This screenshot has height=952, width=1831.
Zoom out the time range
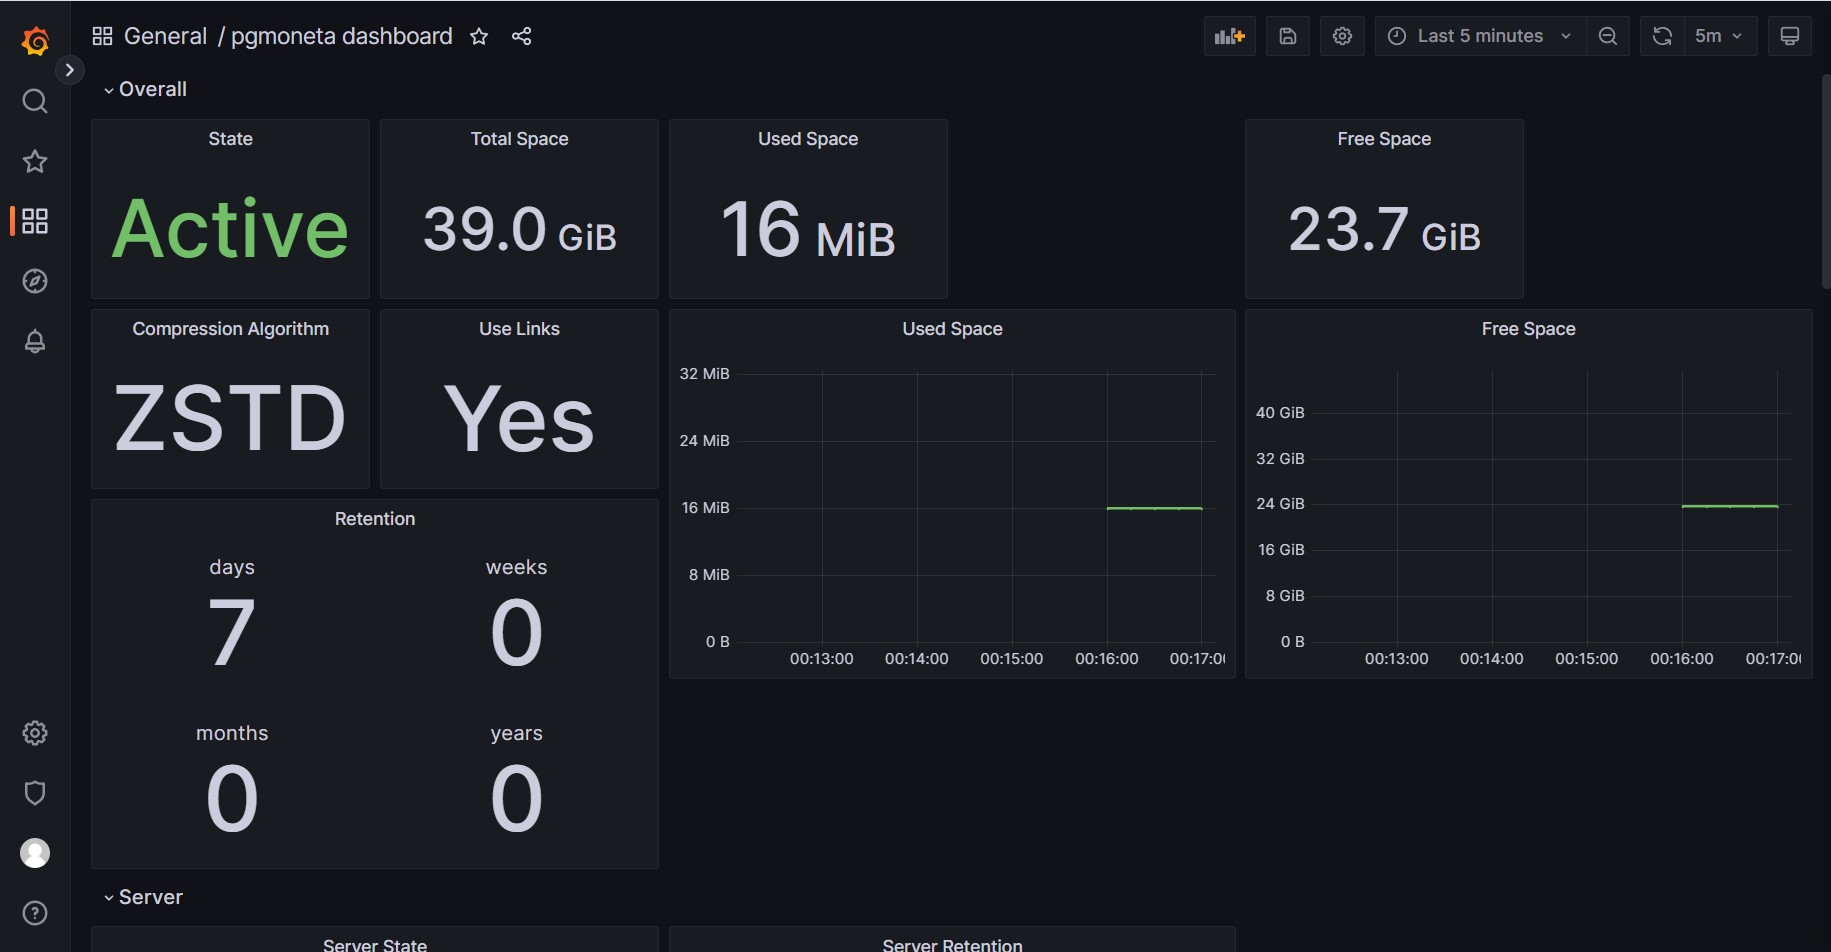point(1608,36)
